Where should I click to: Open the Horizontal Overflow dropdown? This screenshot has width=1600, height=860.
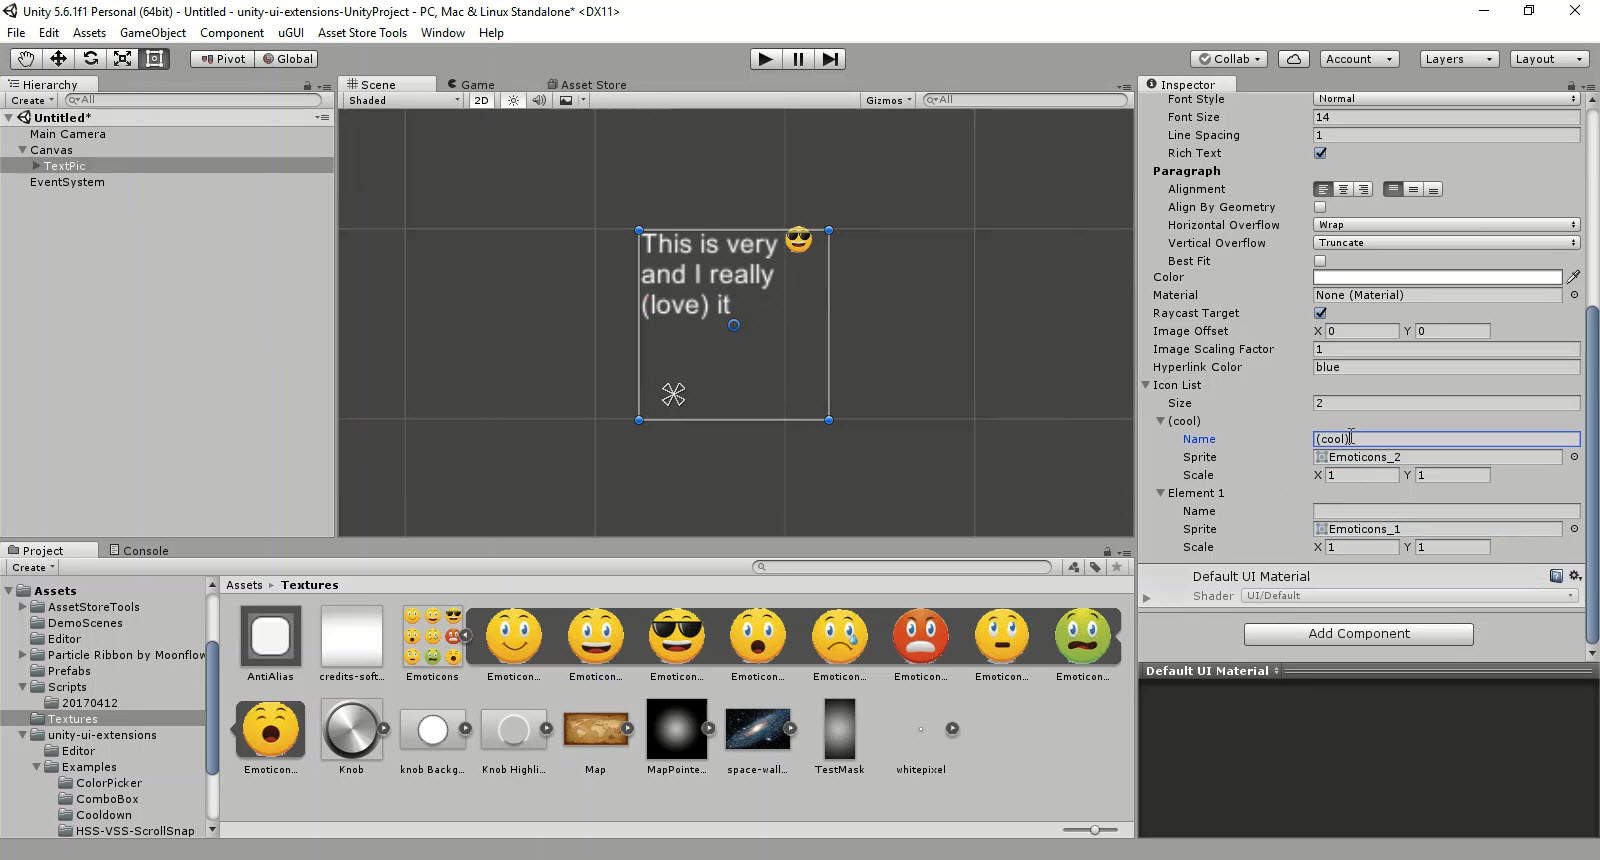tap(1446, 225)
